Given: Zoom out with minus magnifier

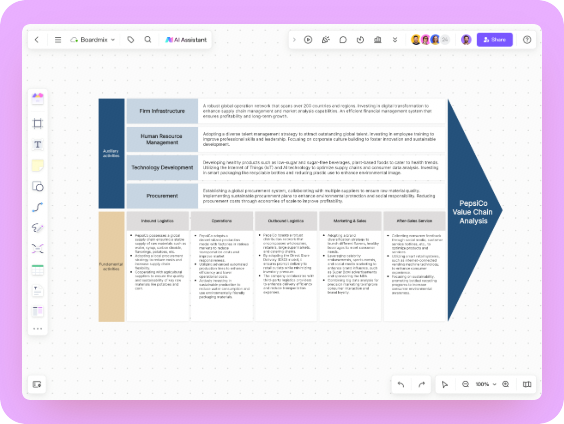Looking at the screenshot, I should (x=465, y=384).
